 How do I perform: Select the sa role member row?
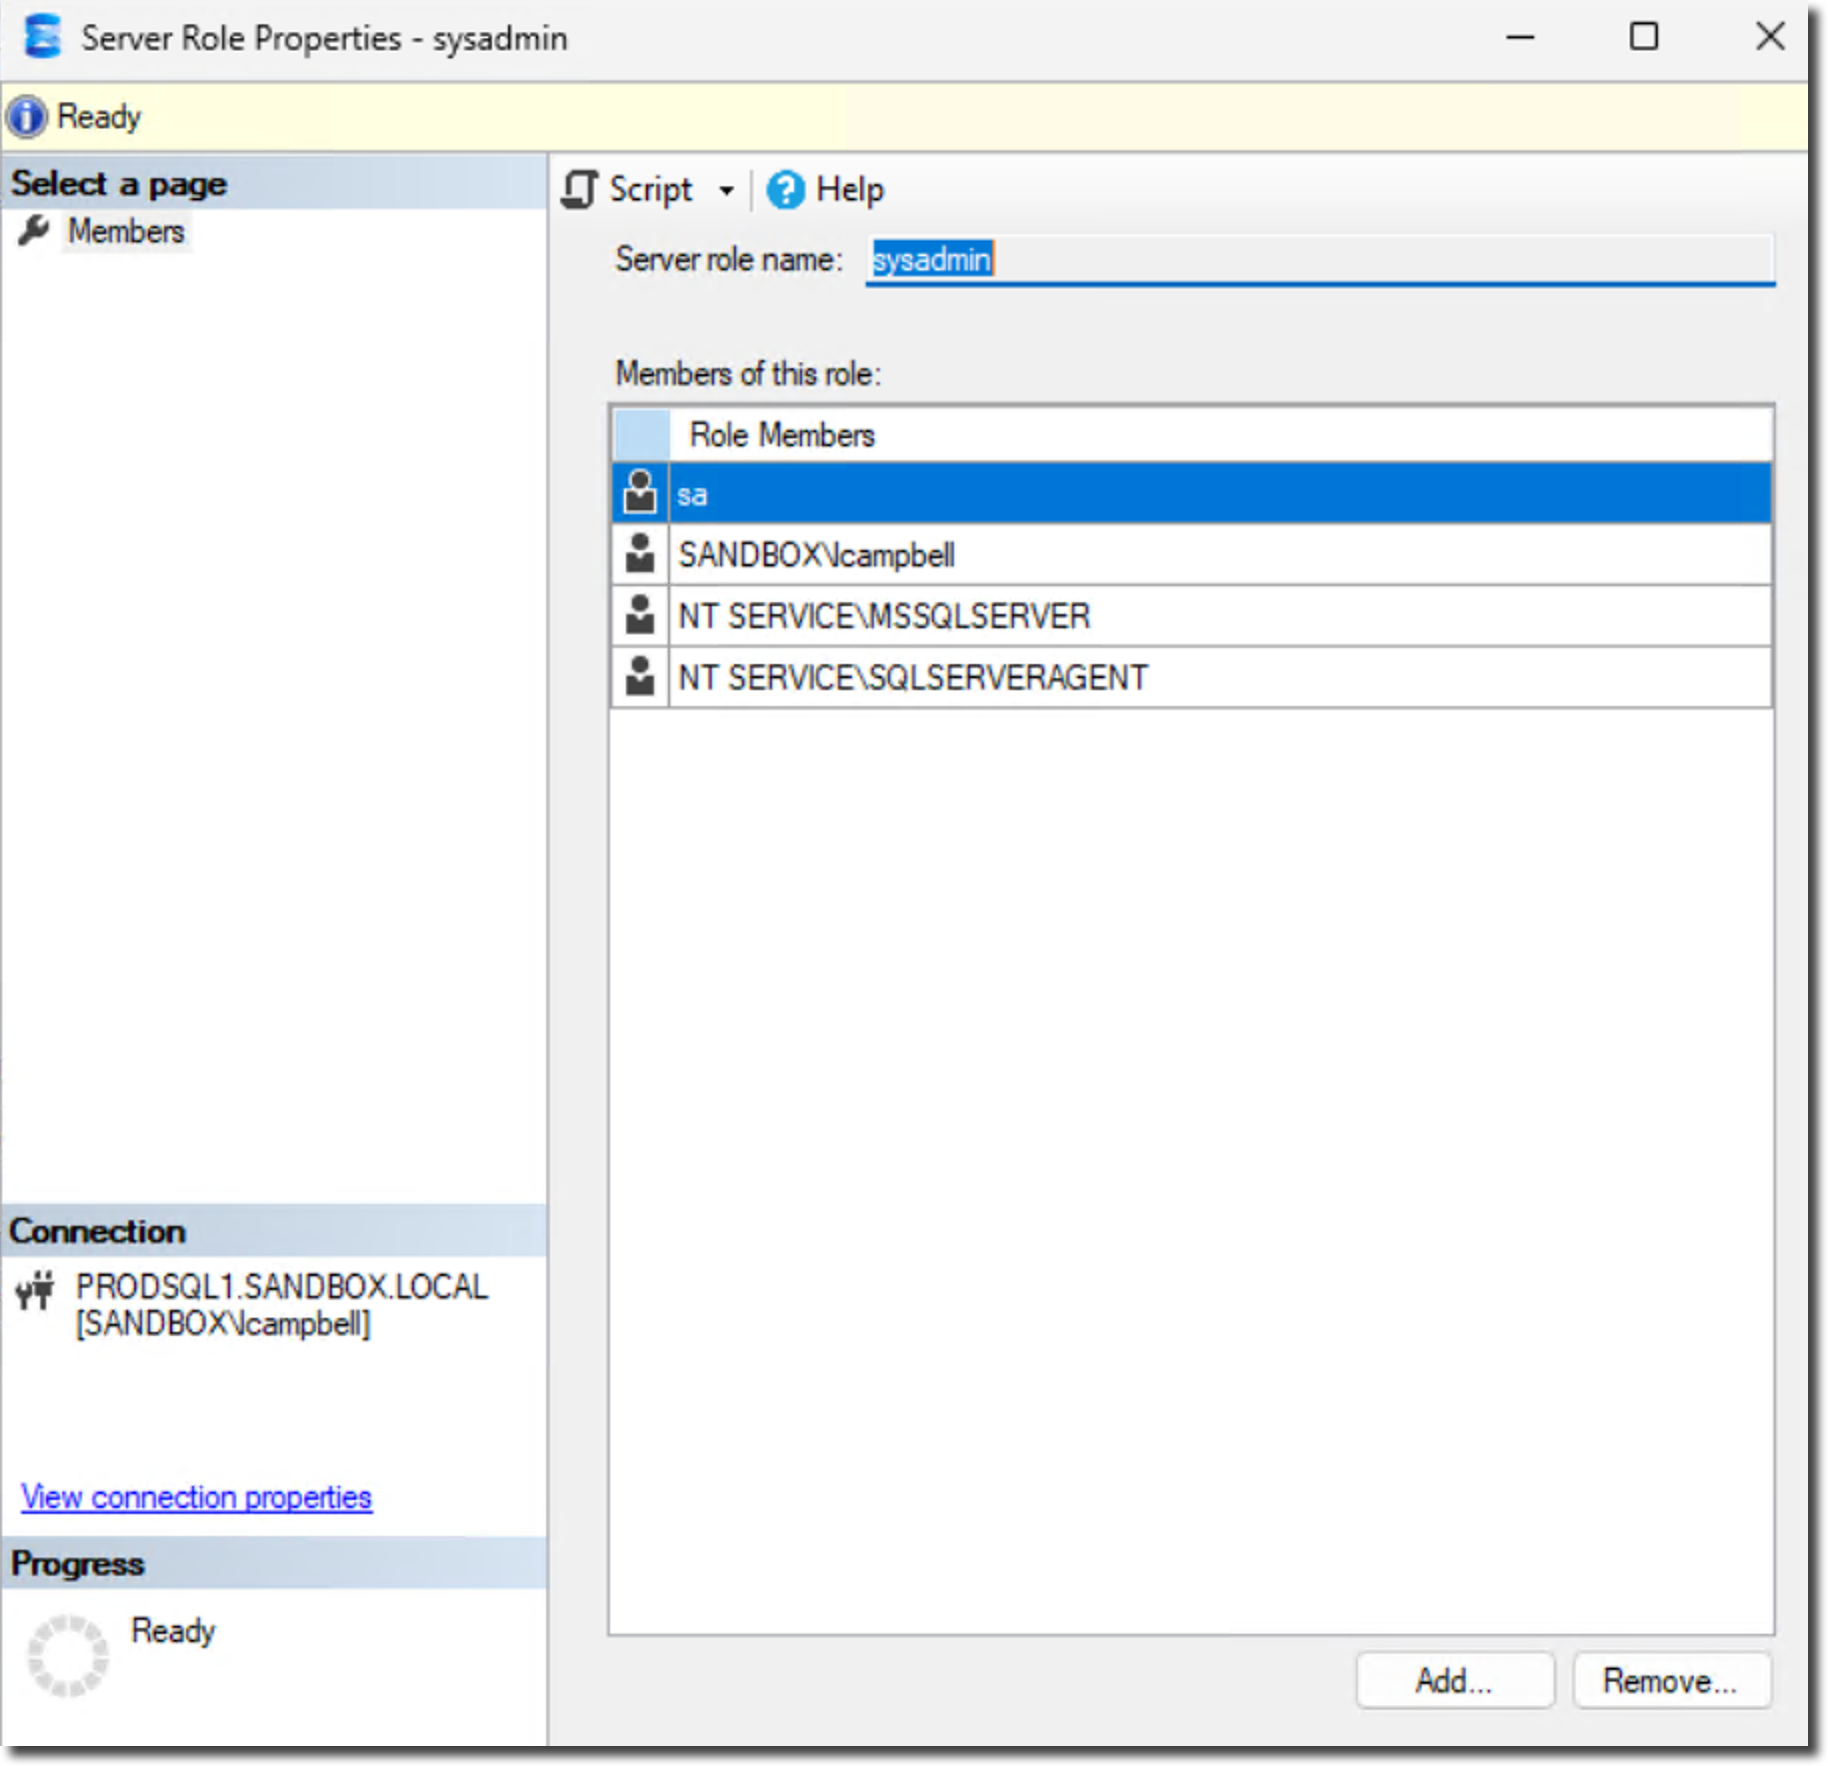coord(1191,493)
